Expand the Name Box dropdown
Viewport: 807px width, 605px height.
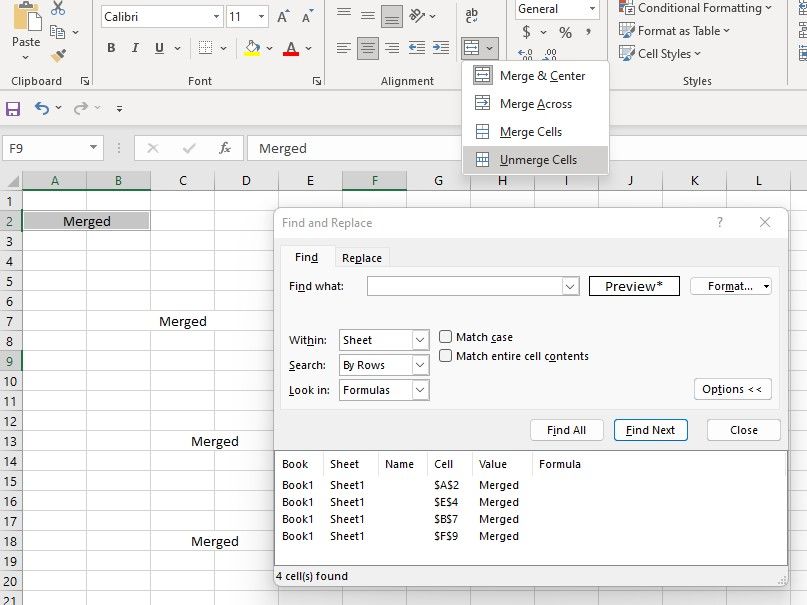(x=93, y=148)
